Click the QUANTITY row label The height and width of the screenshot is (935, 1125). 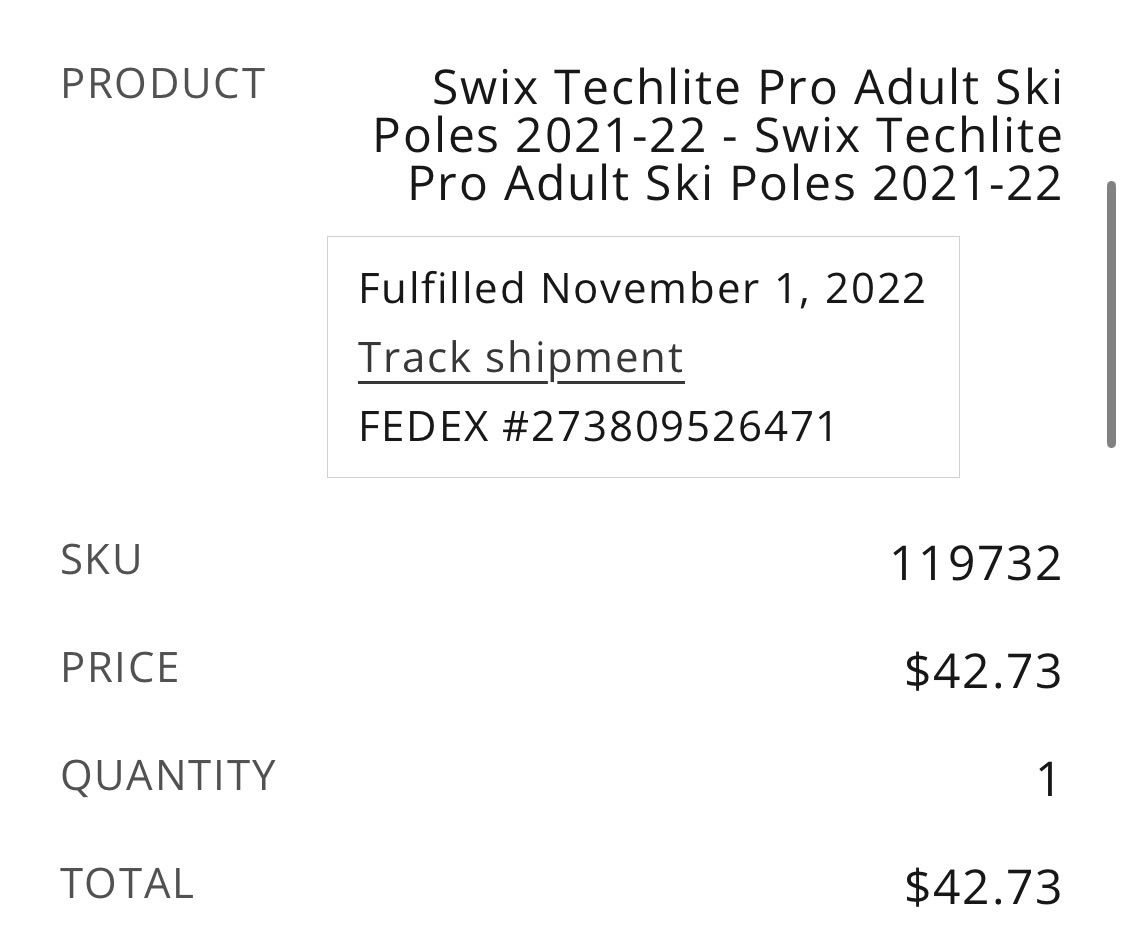(168, 776)
